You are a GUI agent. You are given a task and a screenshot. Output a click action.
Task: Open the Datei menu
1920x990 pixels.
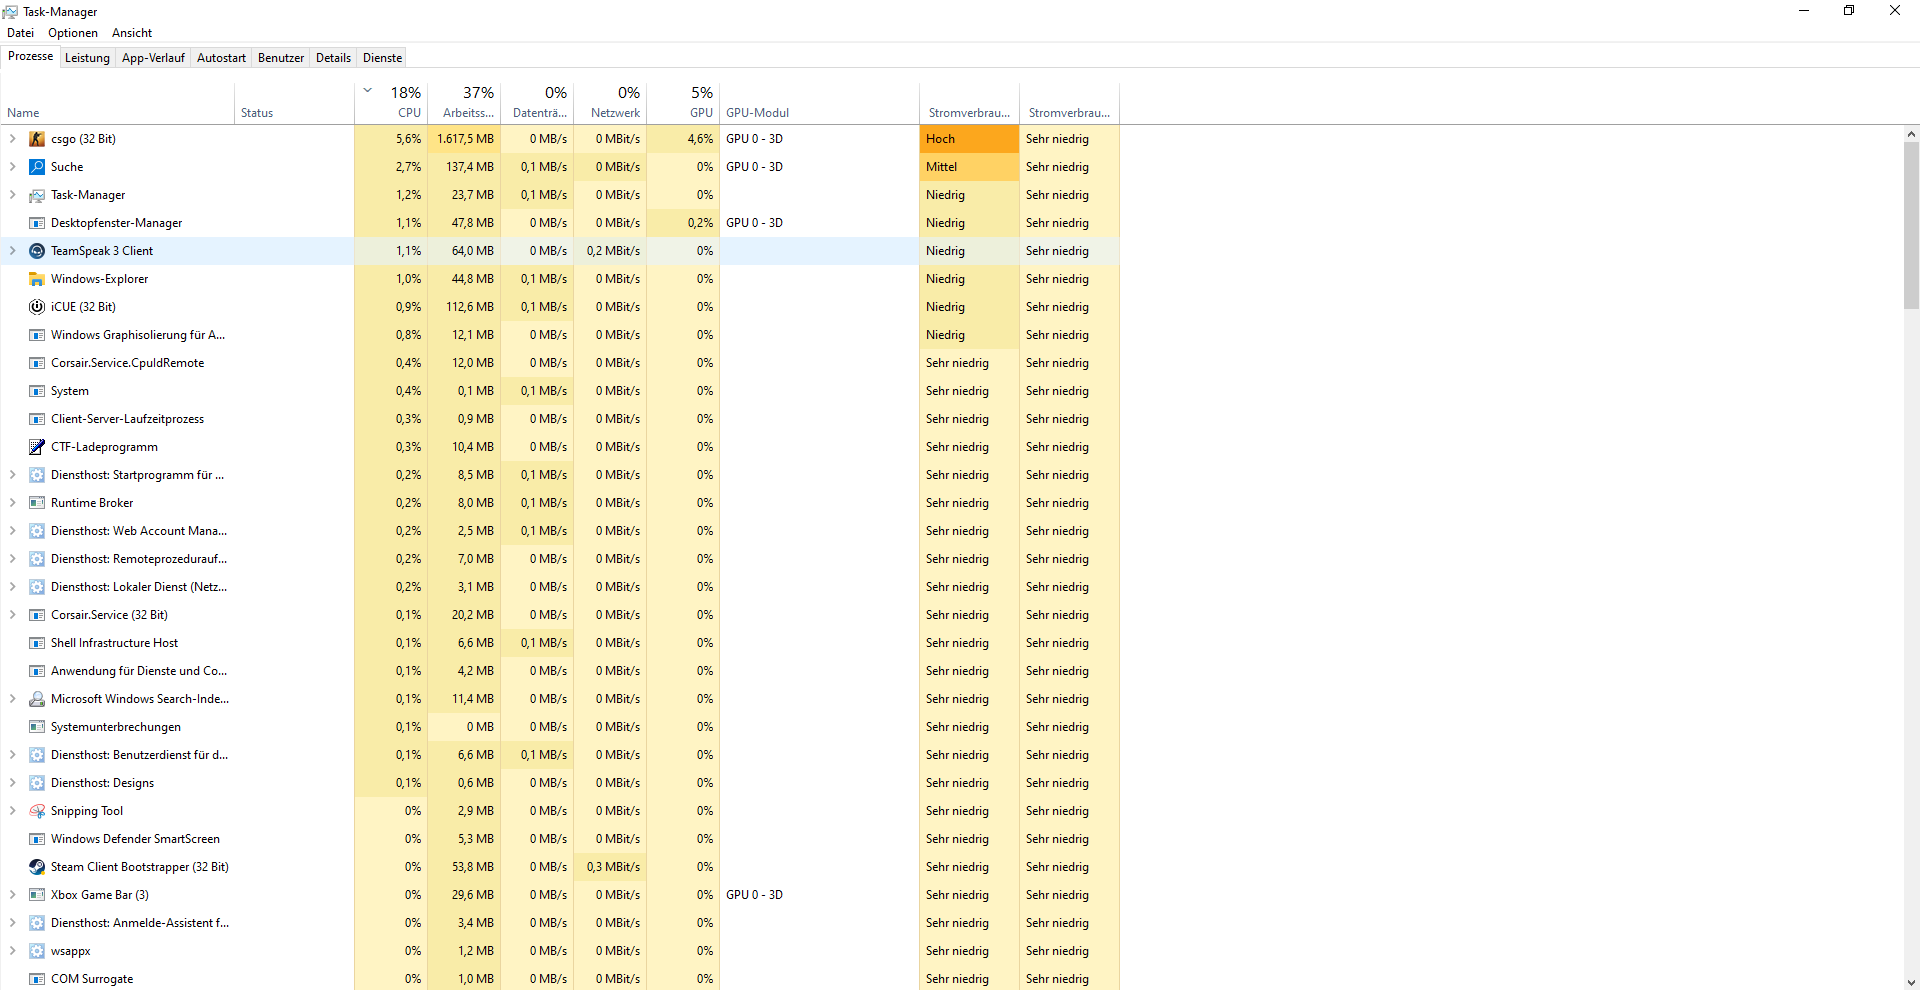pos(20,33)
